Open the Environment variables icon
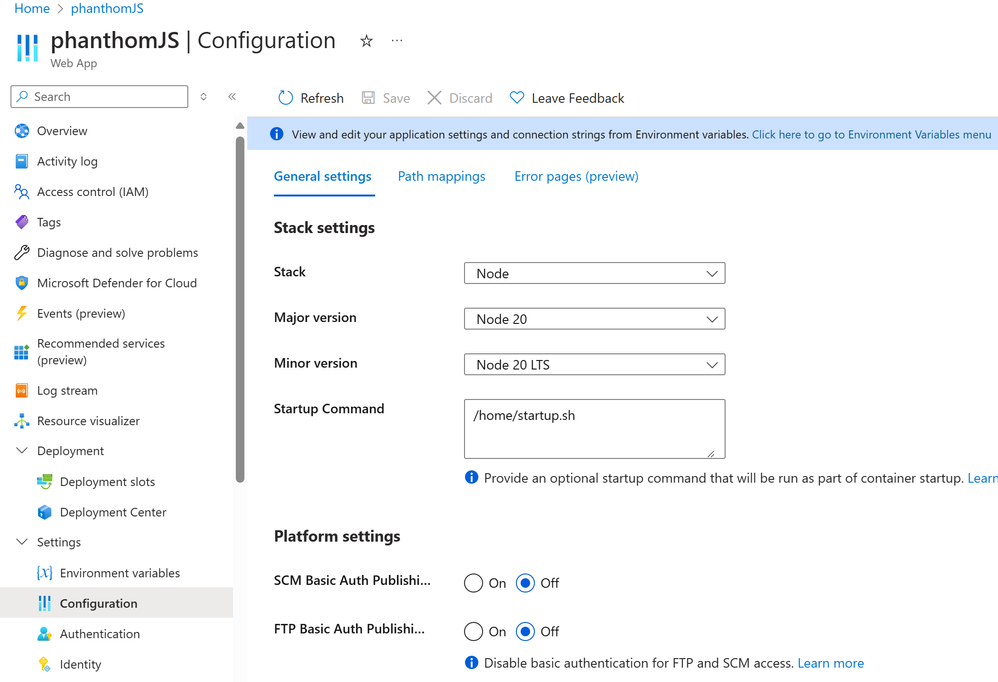 (x=45, y=573)
